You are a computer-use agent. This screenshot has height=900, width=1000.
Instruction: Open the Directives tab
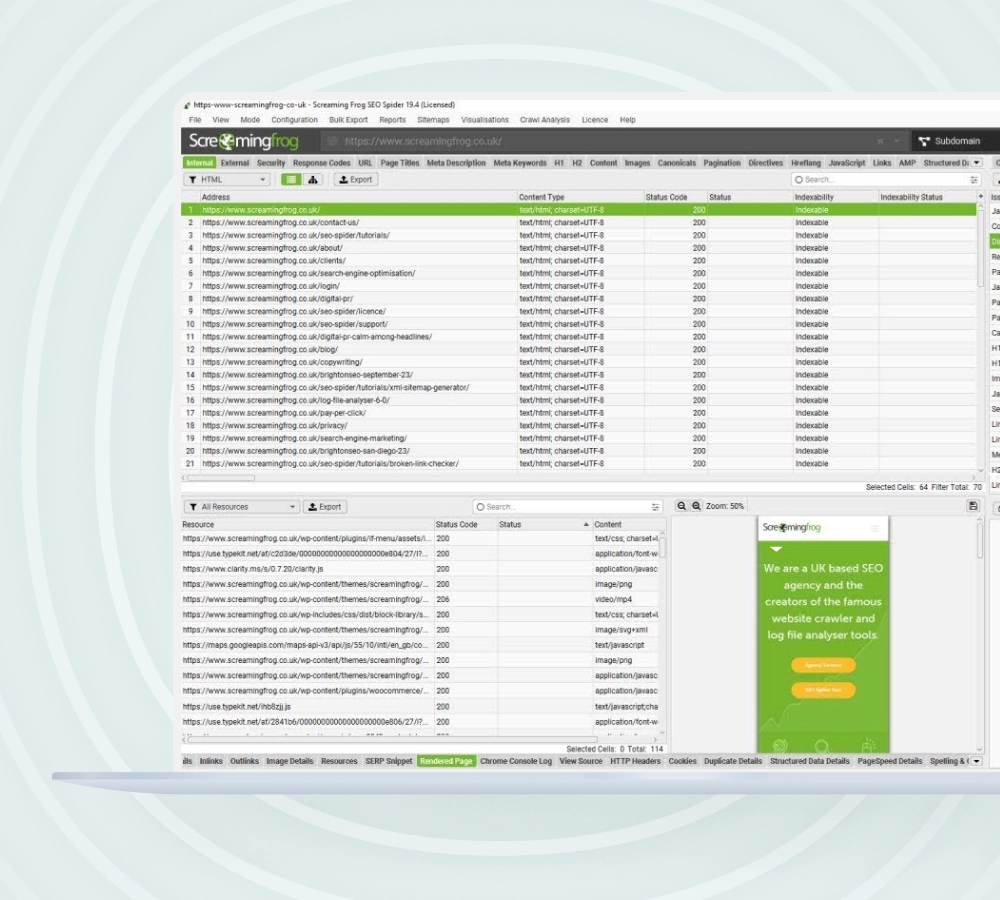[765, 163]
